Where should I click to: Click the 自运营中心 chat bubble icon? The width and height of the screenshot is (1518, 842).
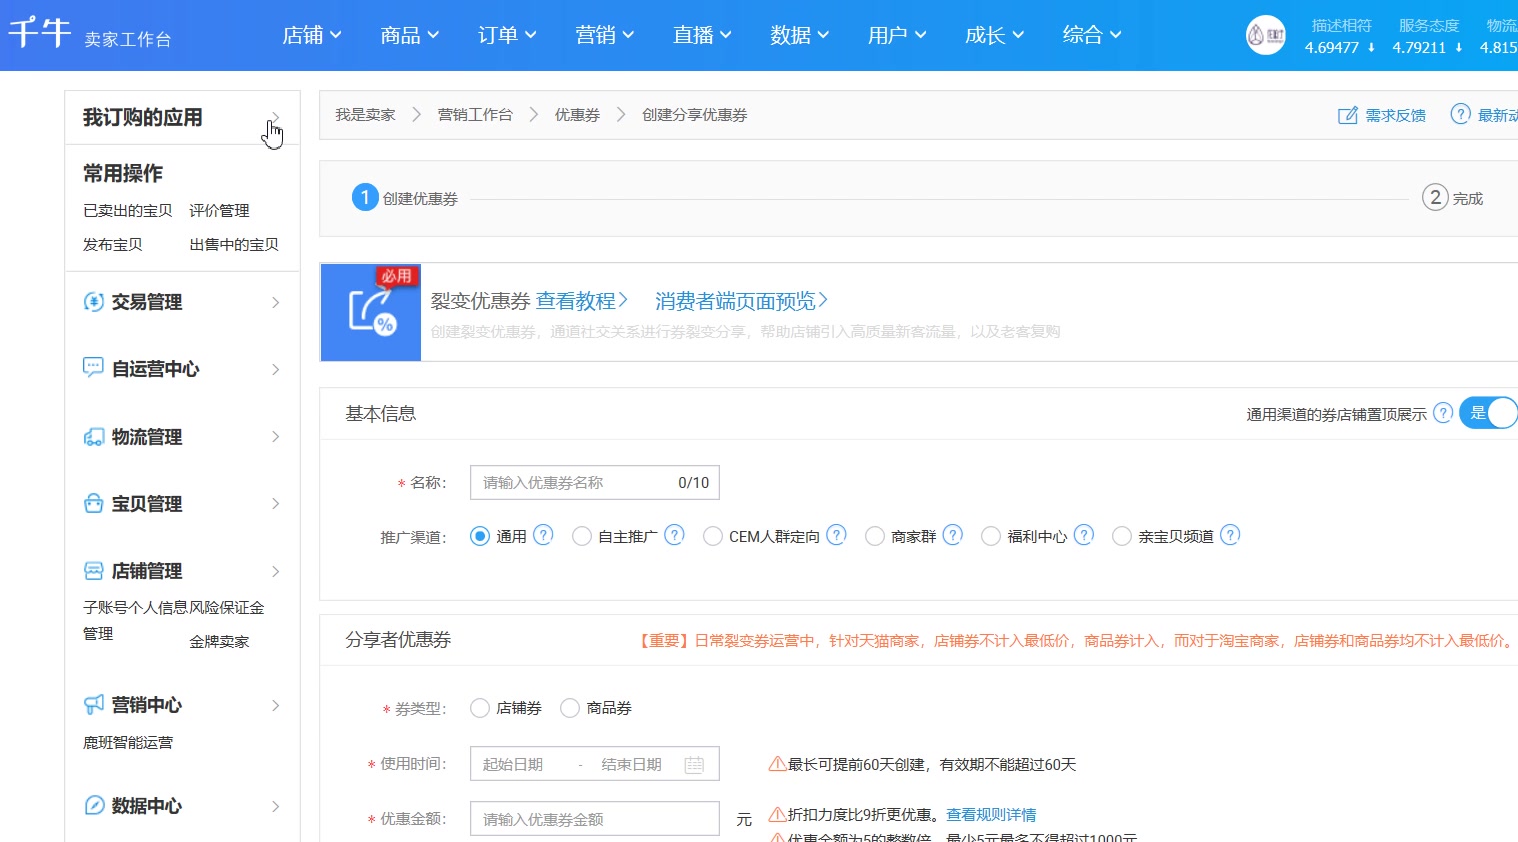tap(93, 368)
